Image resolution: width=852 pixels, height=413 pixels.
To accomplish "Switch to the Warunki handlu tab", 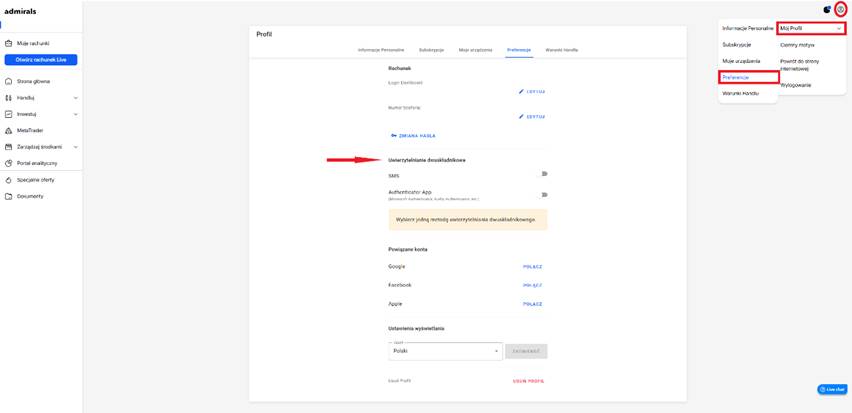I will click(x=562, y=49).
